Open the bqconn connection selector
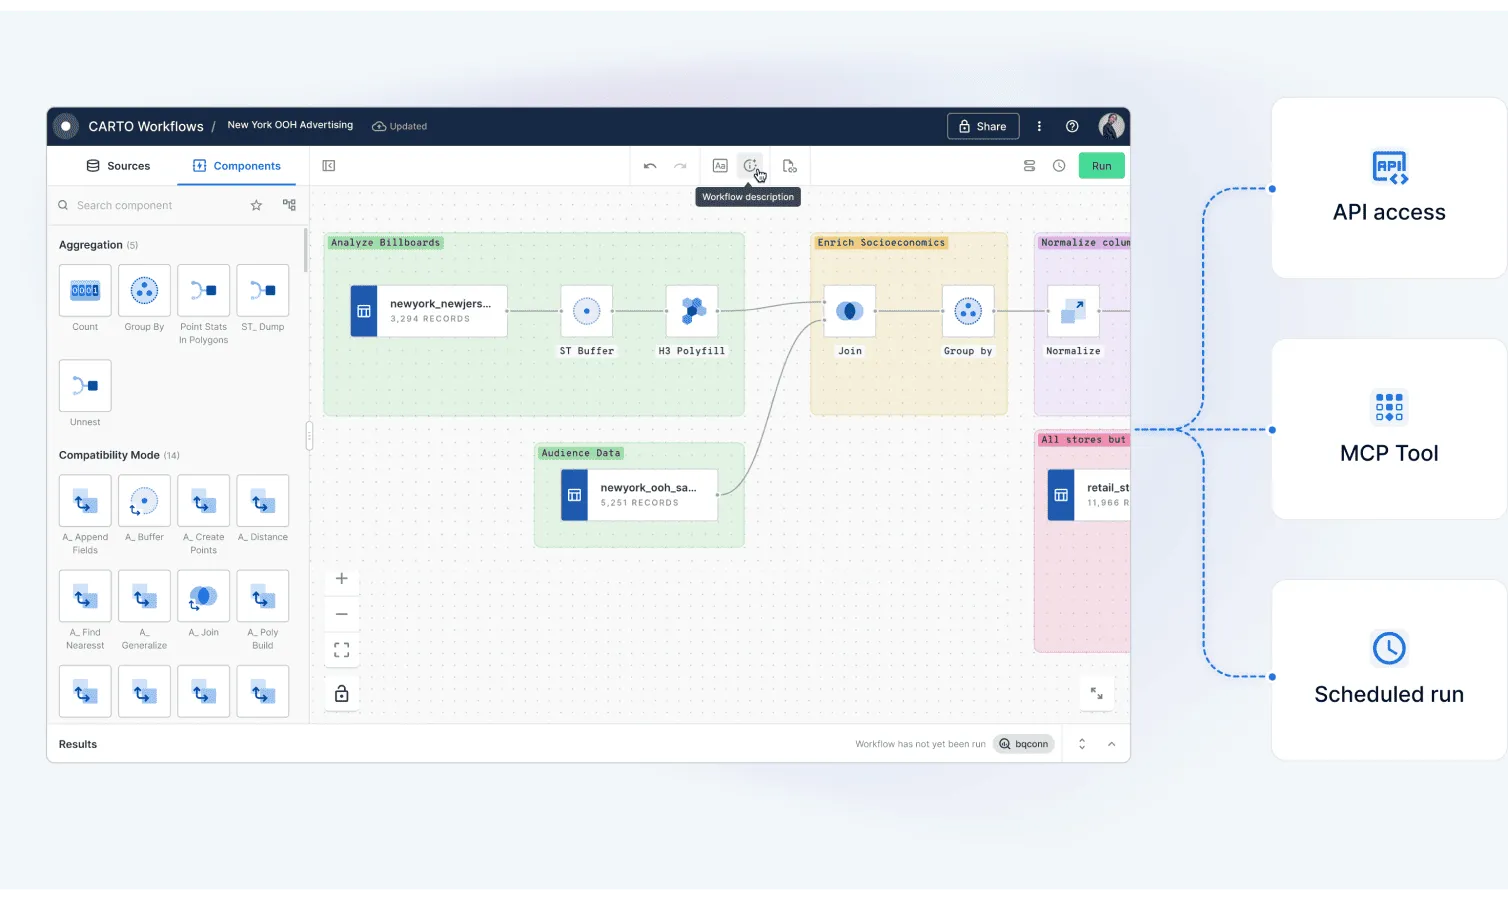 coord(1023,744)
